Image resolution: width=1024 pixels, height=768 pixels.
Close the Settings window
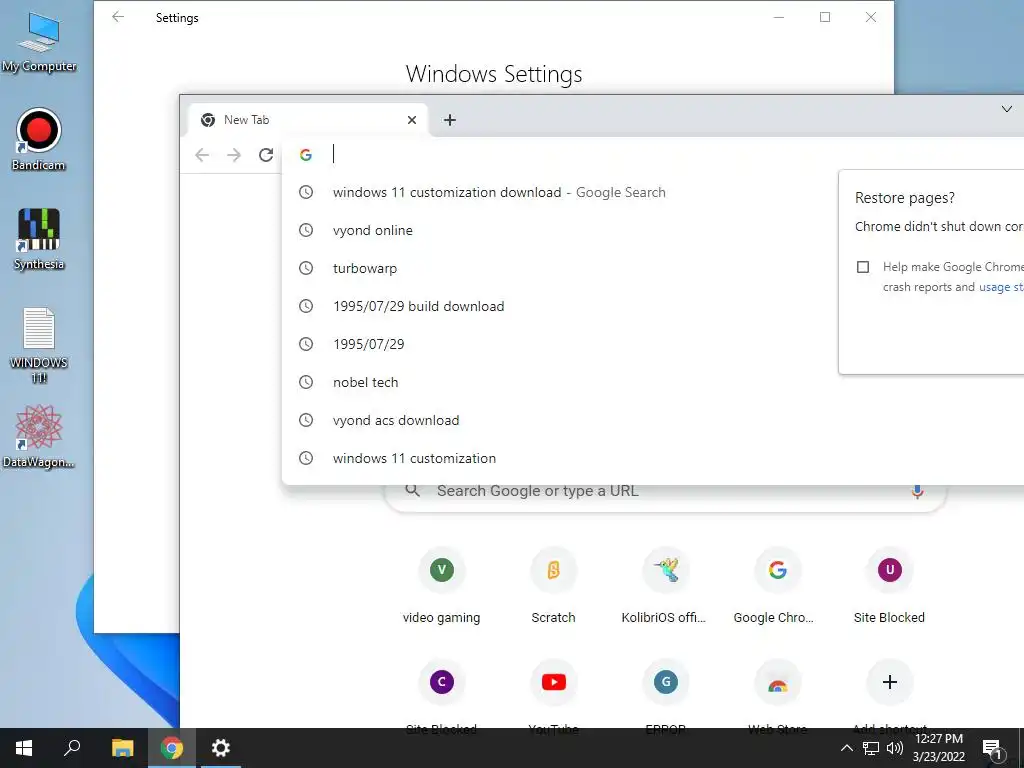pos(871,17)
